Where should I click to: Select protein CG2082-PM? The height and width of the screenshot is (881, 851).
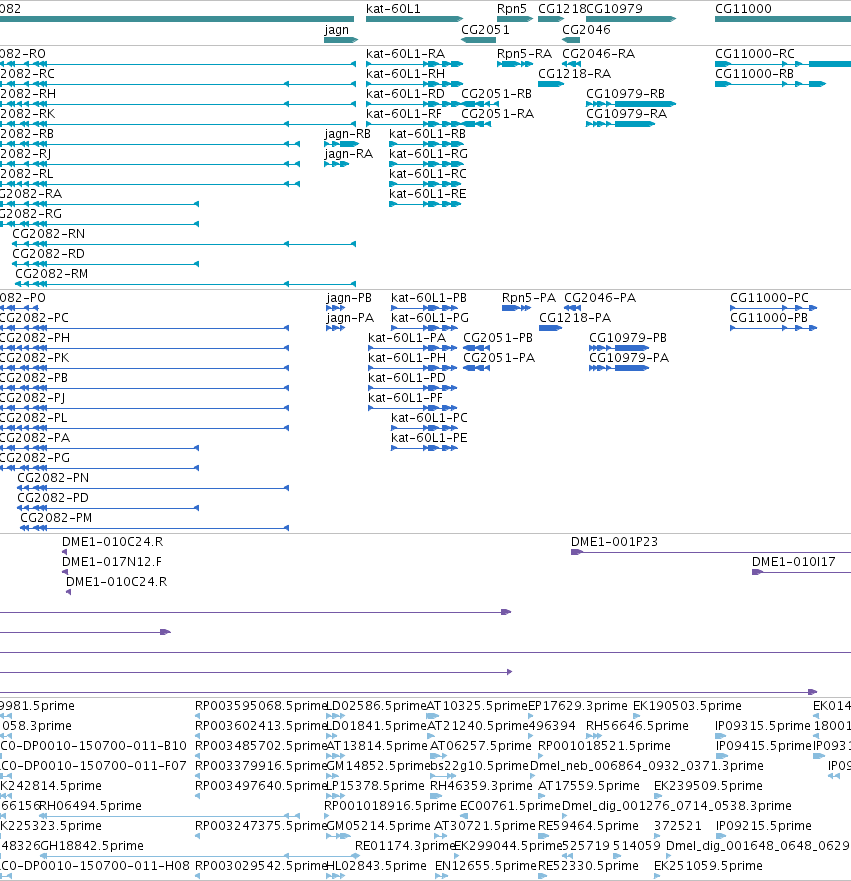tap(154, 528)
